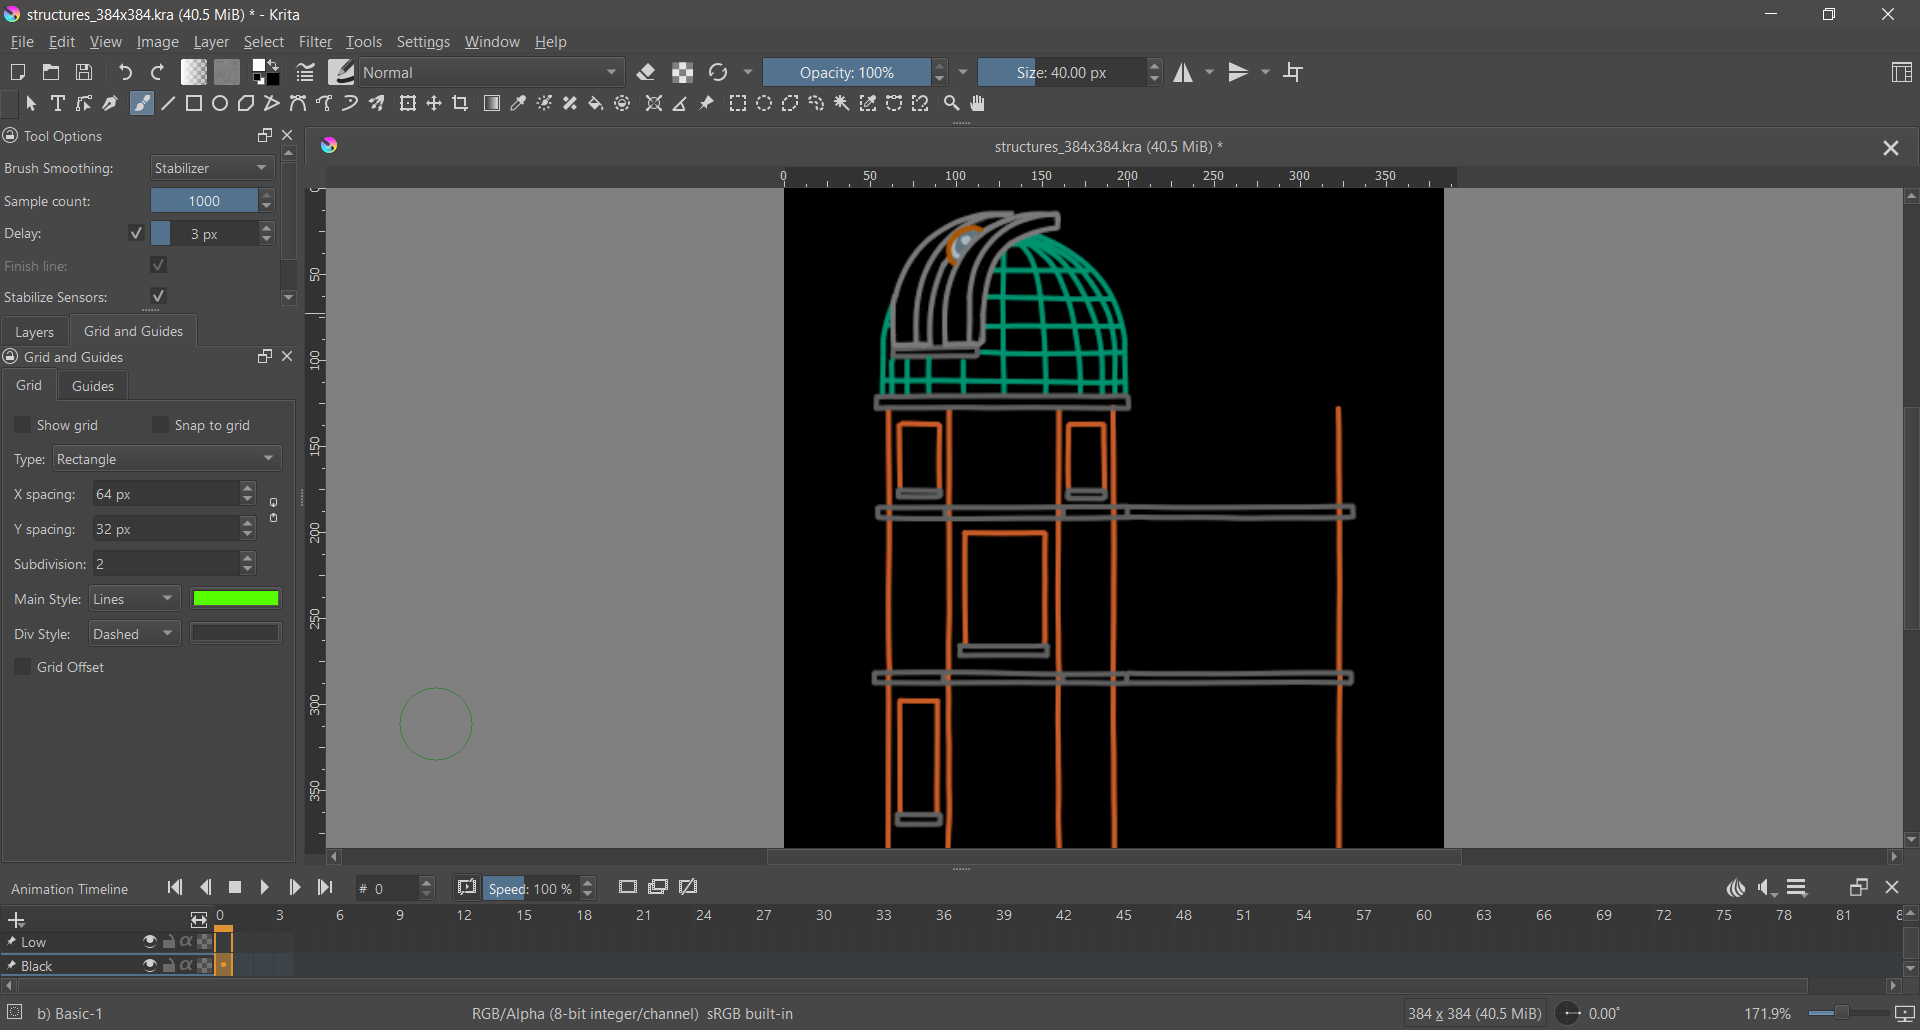Enable the Show grid checkbox

(x=23, y=425)
